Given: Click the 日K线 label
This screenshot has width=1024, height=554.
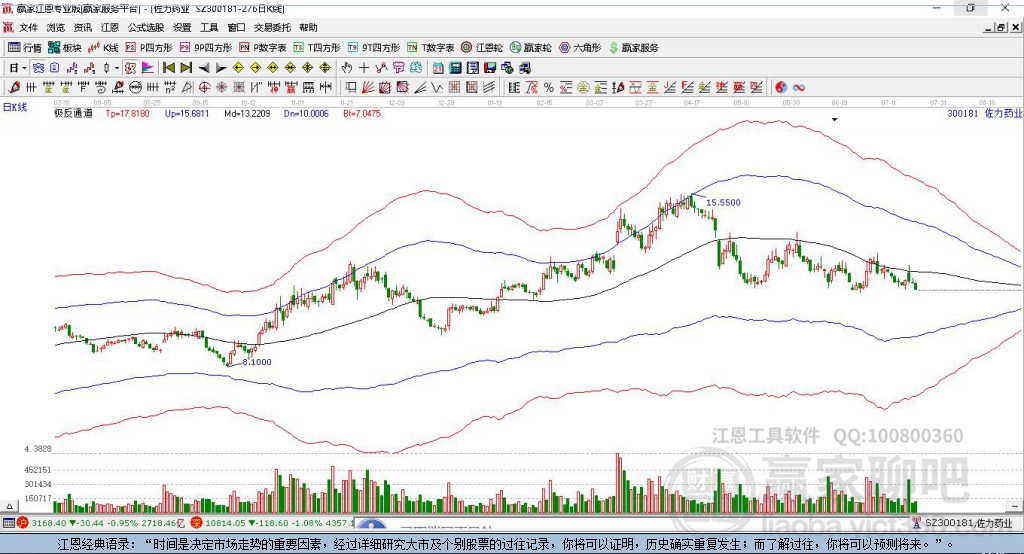Looking at the screenshot, I should click(15, 107).
